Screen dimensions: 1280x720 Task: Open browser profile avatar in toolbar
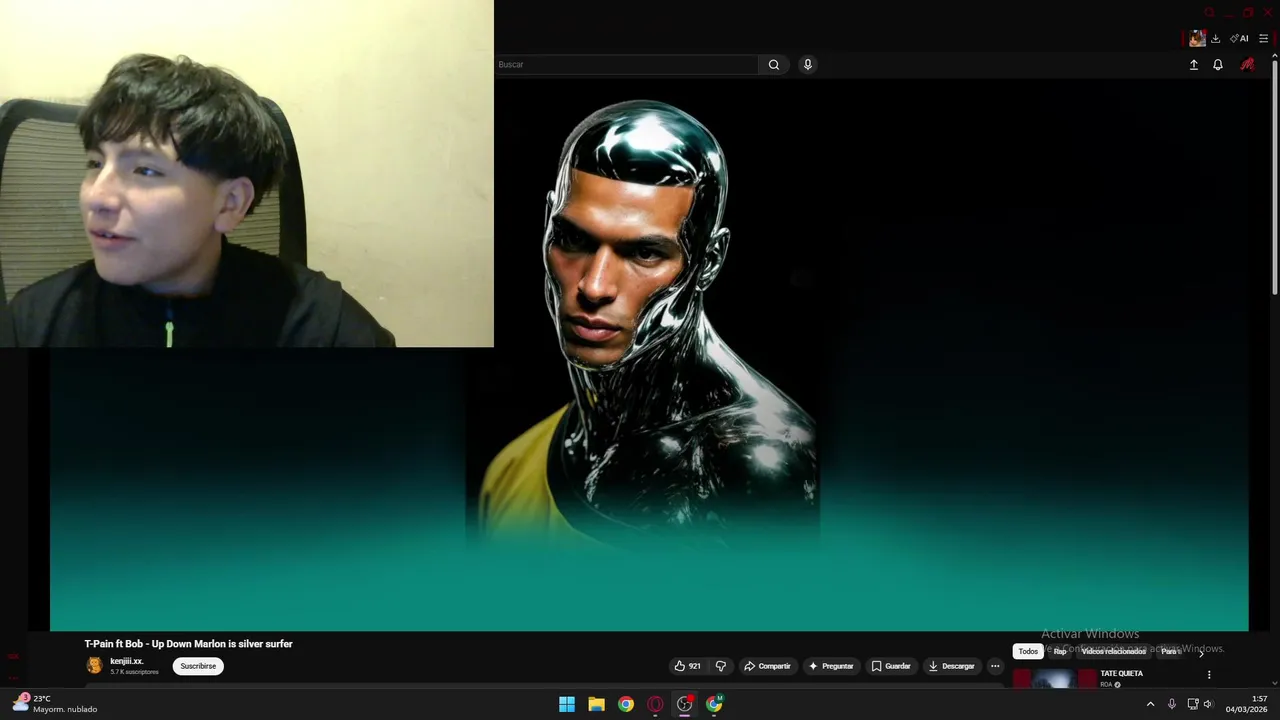(x=1197, y=38)
